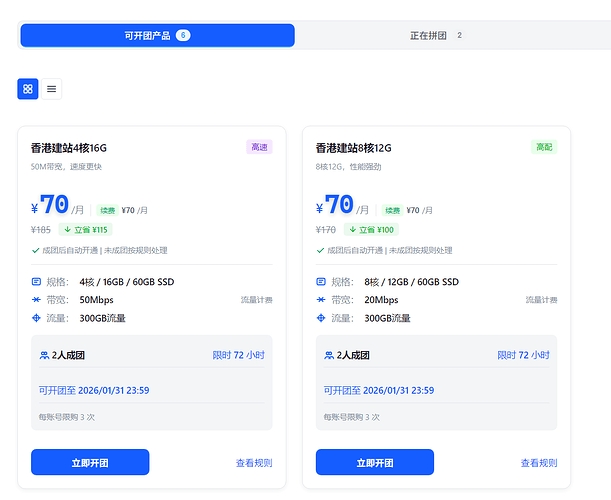Click the 立省 ¥100 savings badge

pos(371,230)
